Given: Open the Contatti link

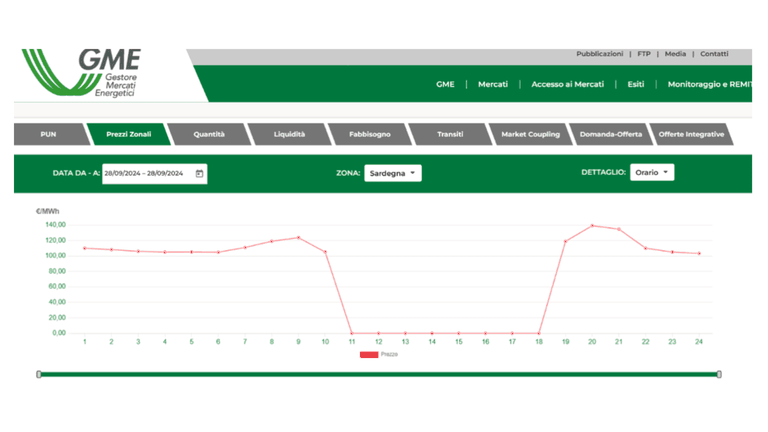Looking at the screenshot, I should (714, 54).
